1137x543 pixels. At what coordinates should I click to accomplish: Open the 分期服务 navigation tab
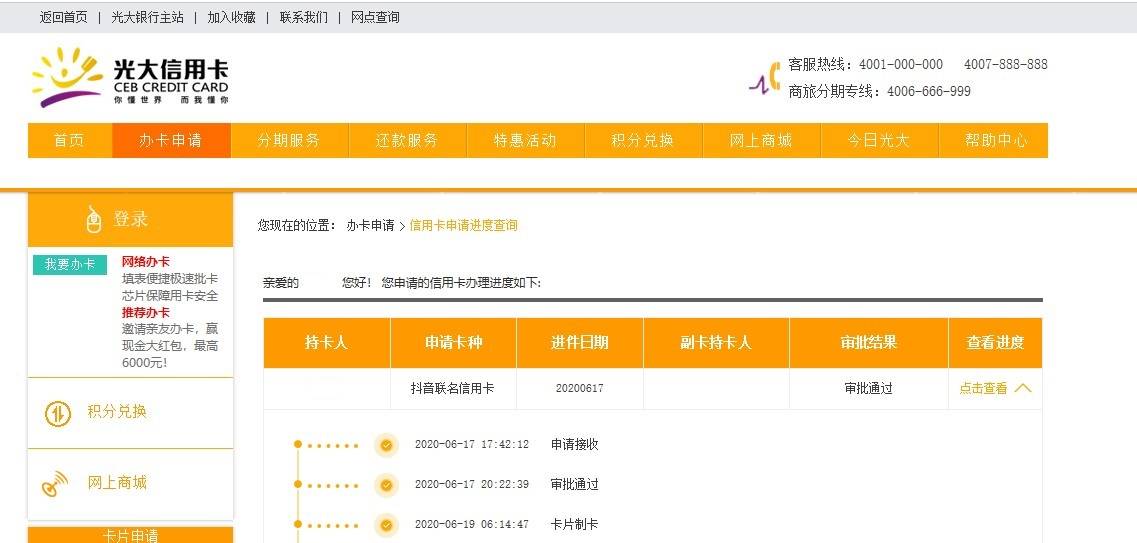pos(289,140)
